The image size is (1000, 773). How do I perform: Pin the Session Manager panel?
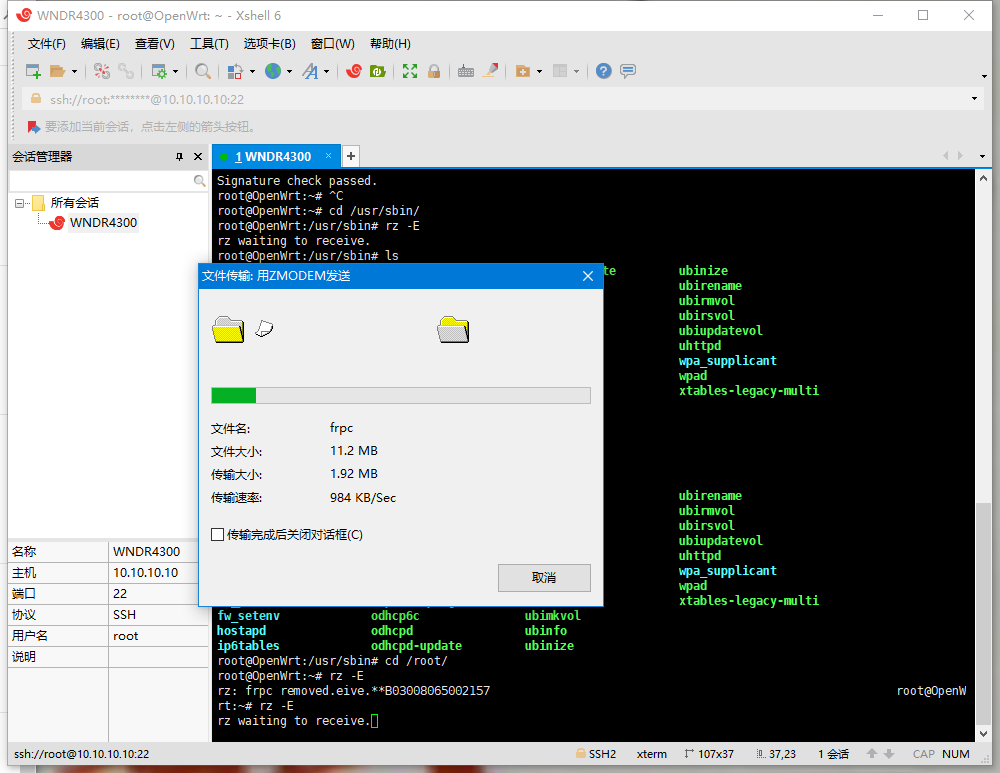pos(179,157)
